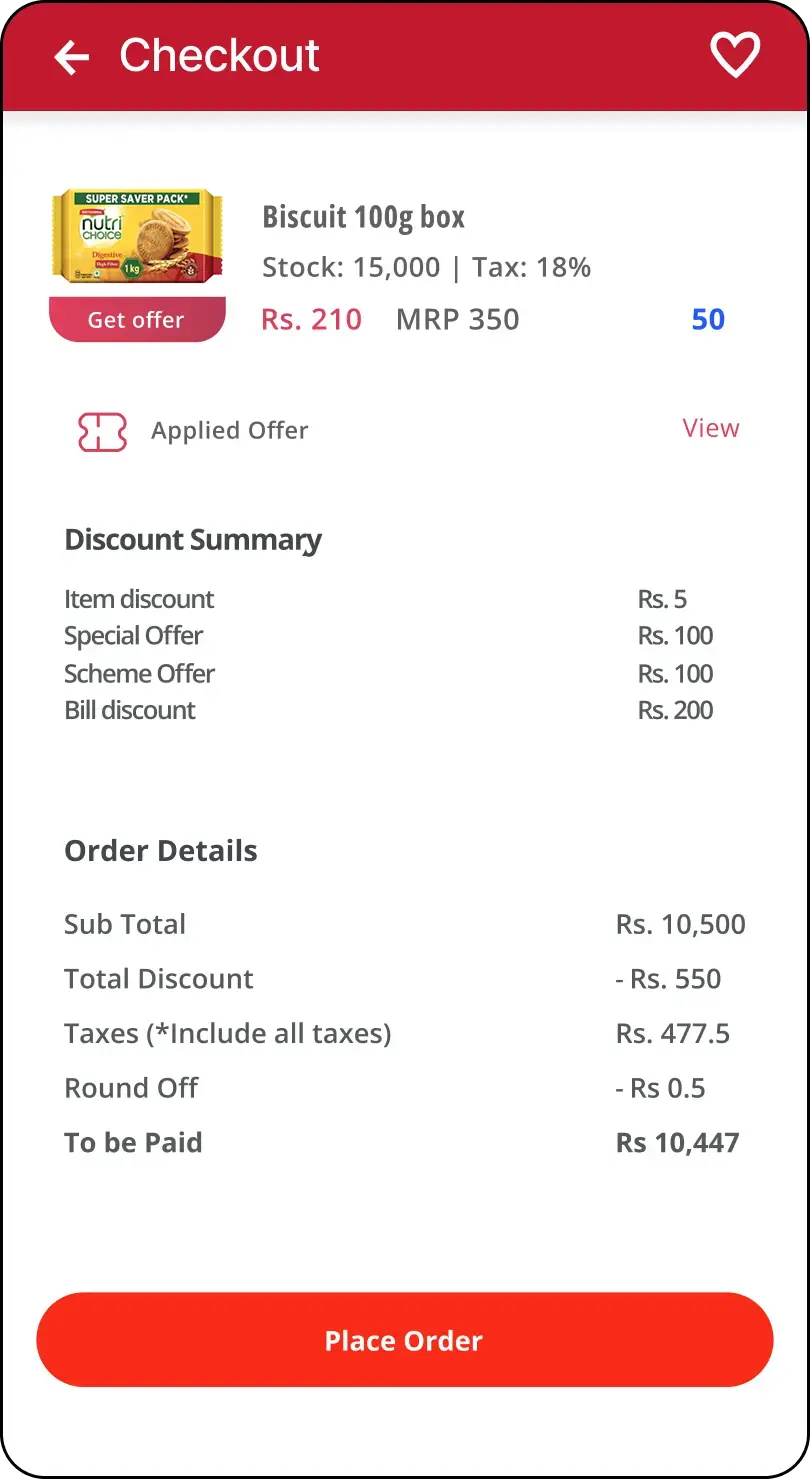This screenshot has width=810, height=1479.
Task: Tap the Scheme Offer row label
Action: (x=139, y=674)
